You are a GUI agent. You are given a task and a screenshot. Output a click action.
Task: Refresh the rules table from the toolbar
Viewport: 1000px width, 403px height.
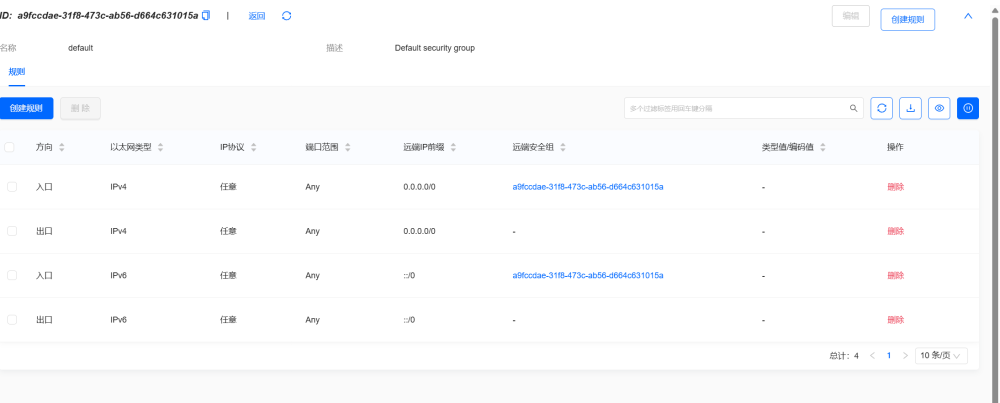click(881, 108)
